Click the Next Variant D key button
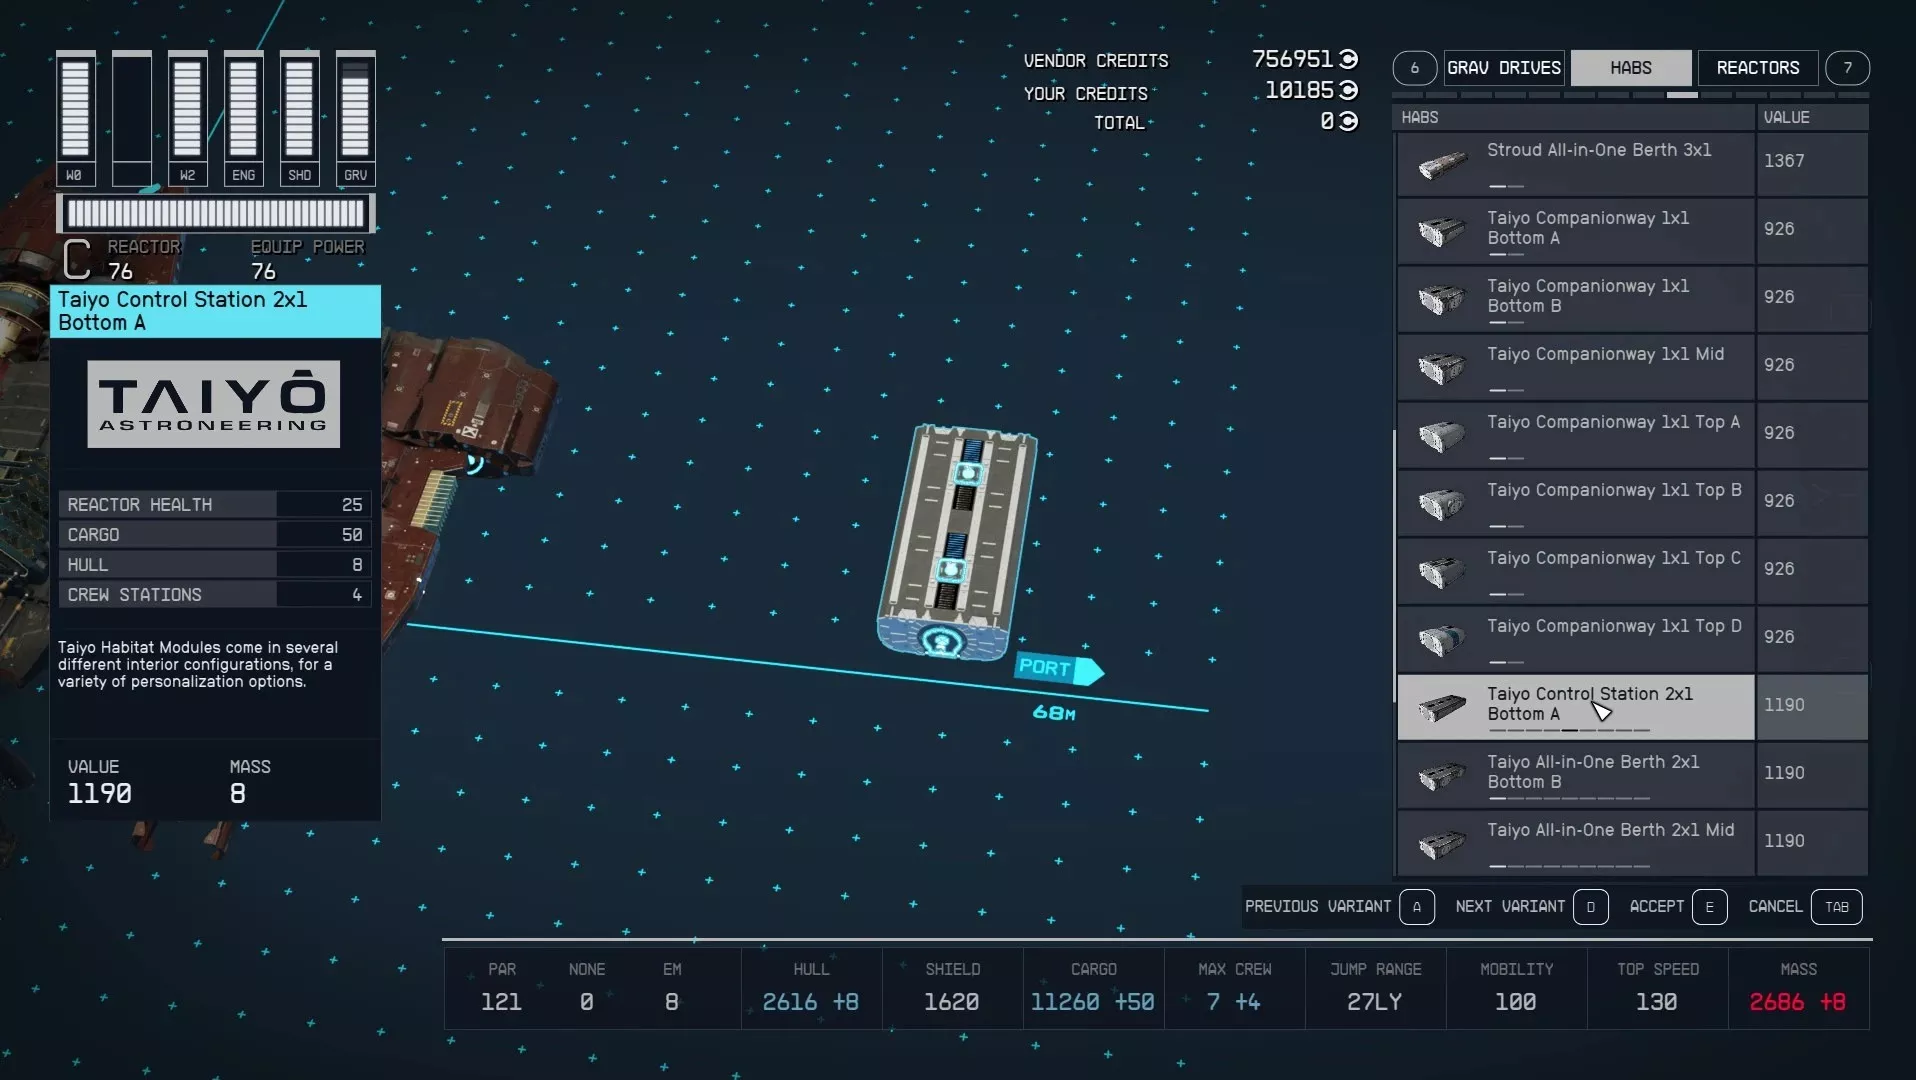Screen dimensions: 1916x1080 pyautogui.click(x=1591, y=907)
